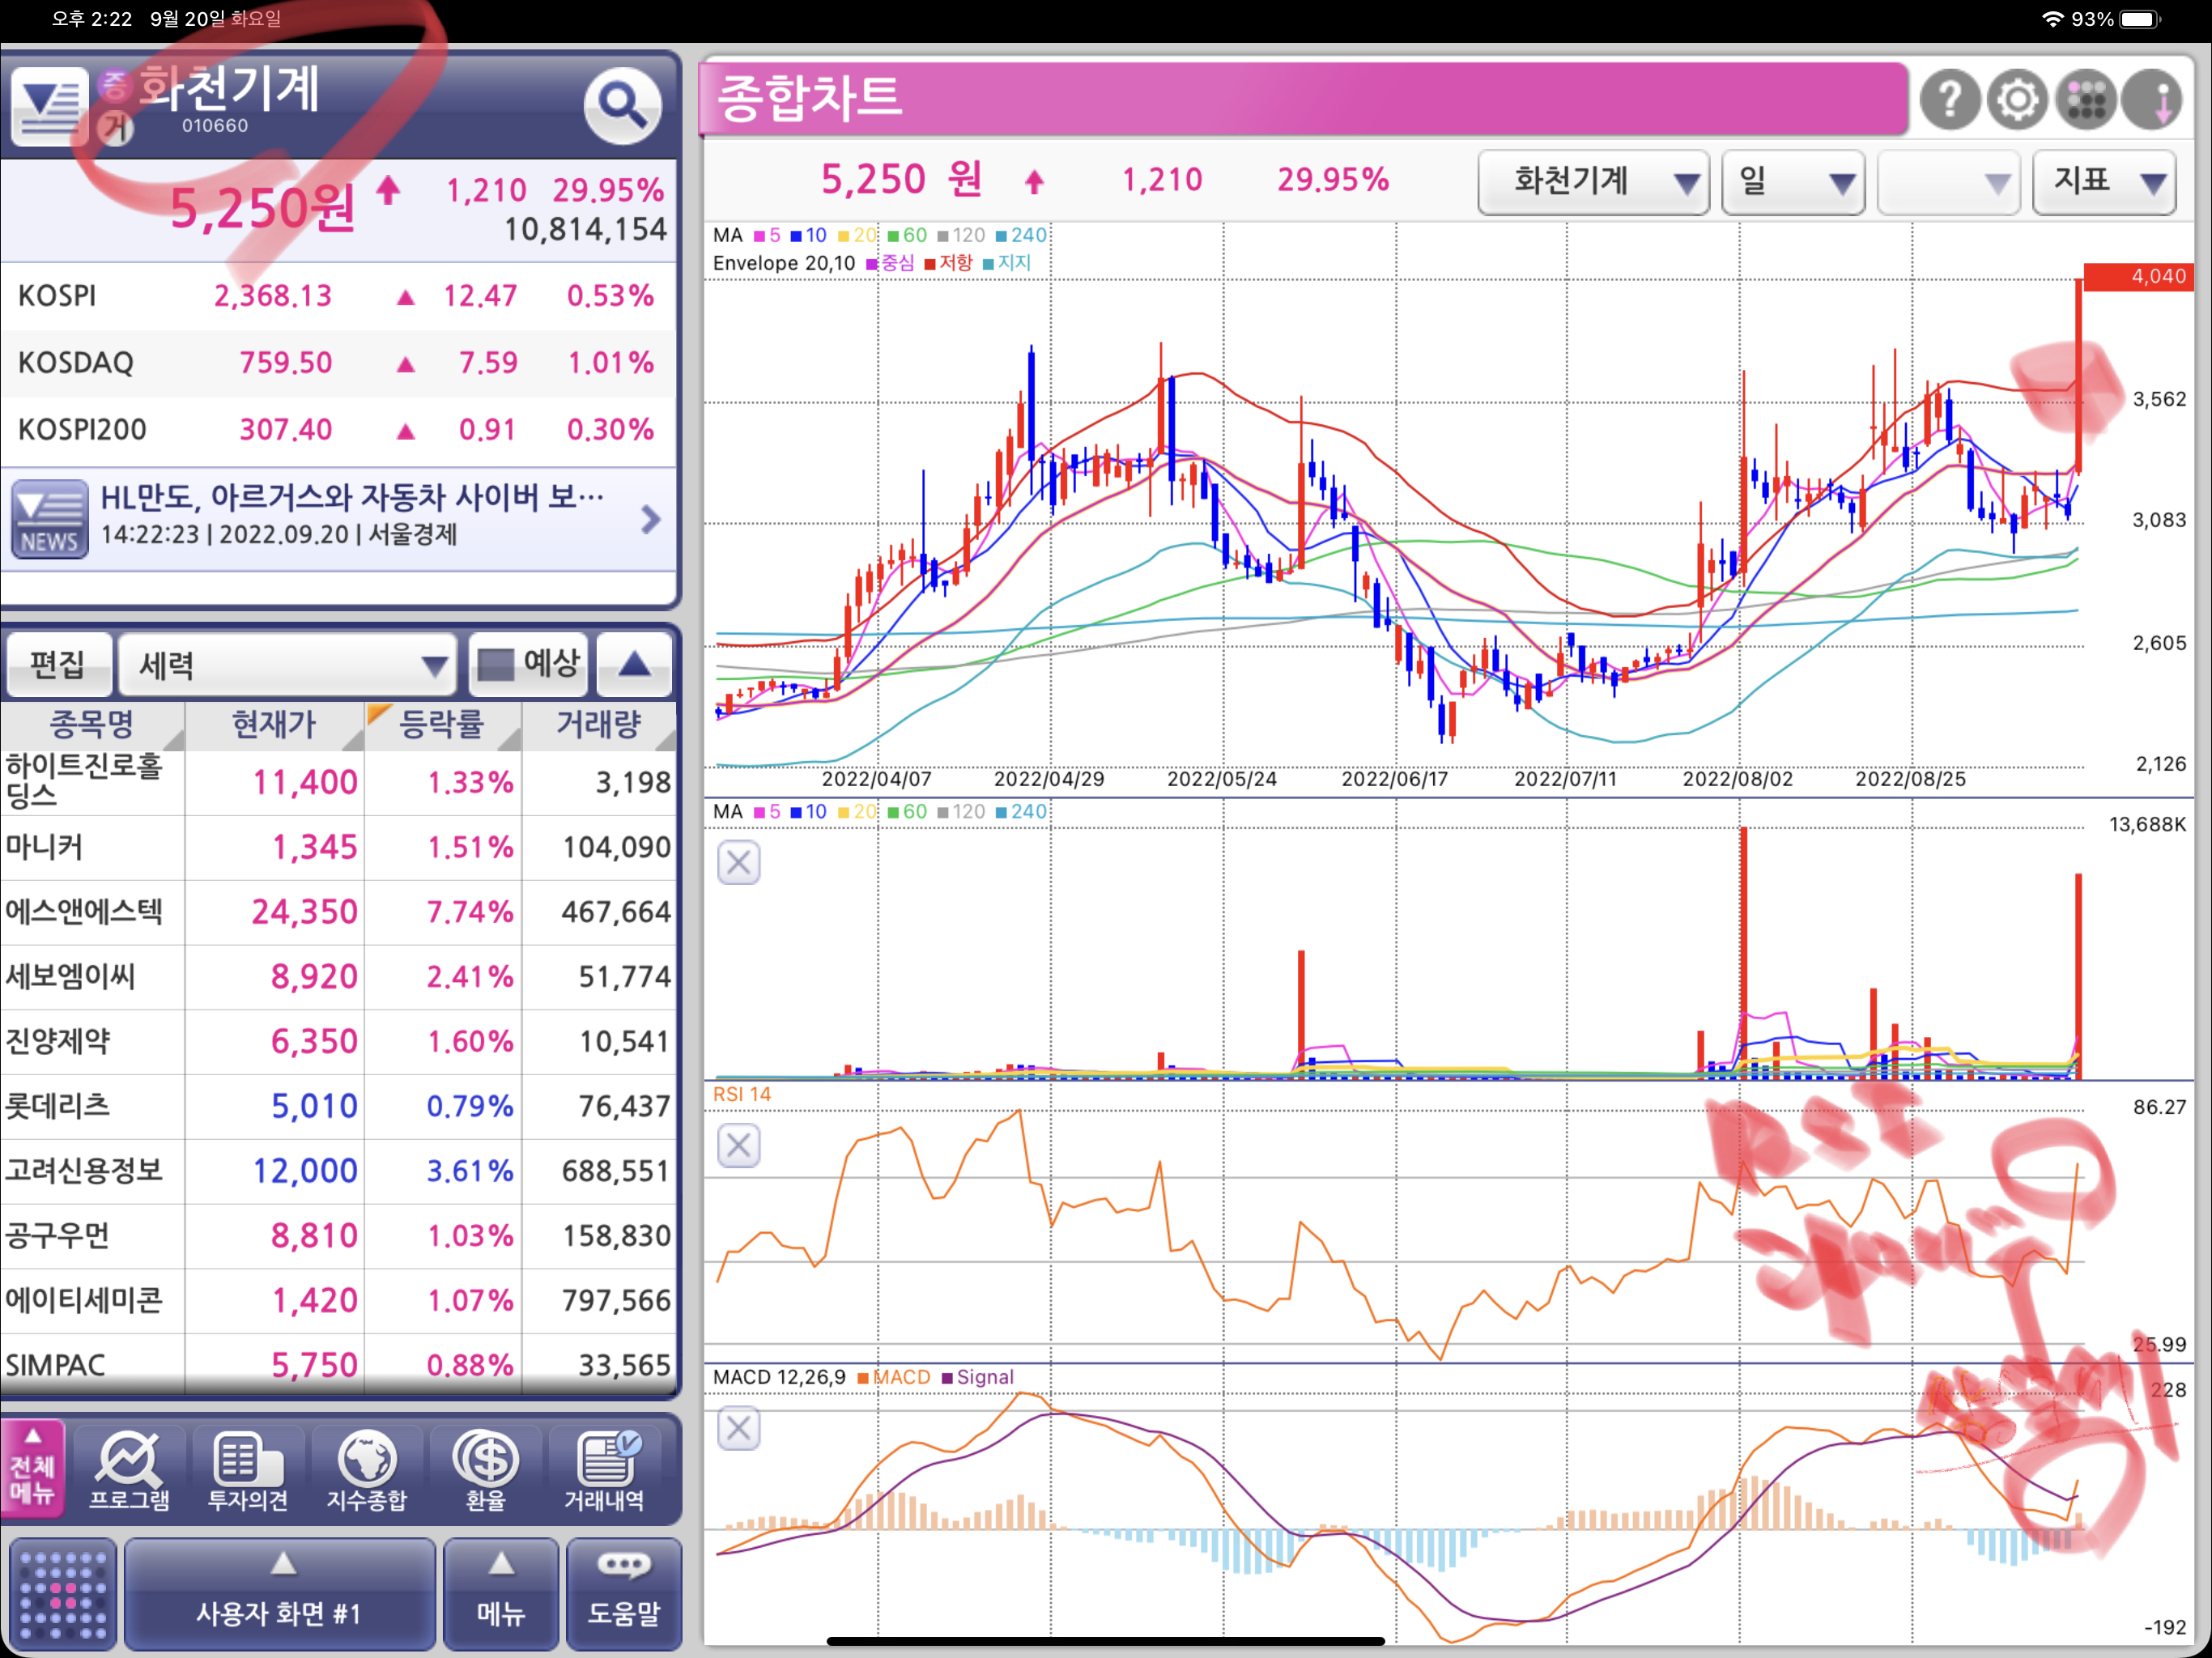Expand the 사용자 화면 #1 menu
This screenshot has width=2212, height=1658.
click(x=279, y=1594)
